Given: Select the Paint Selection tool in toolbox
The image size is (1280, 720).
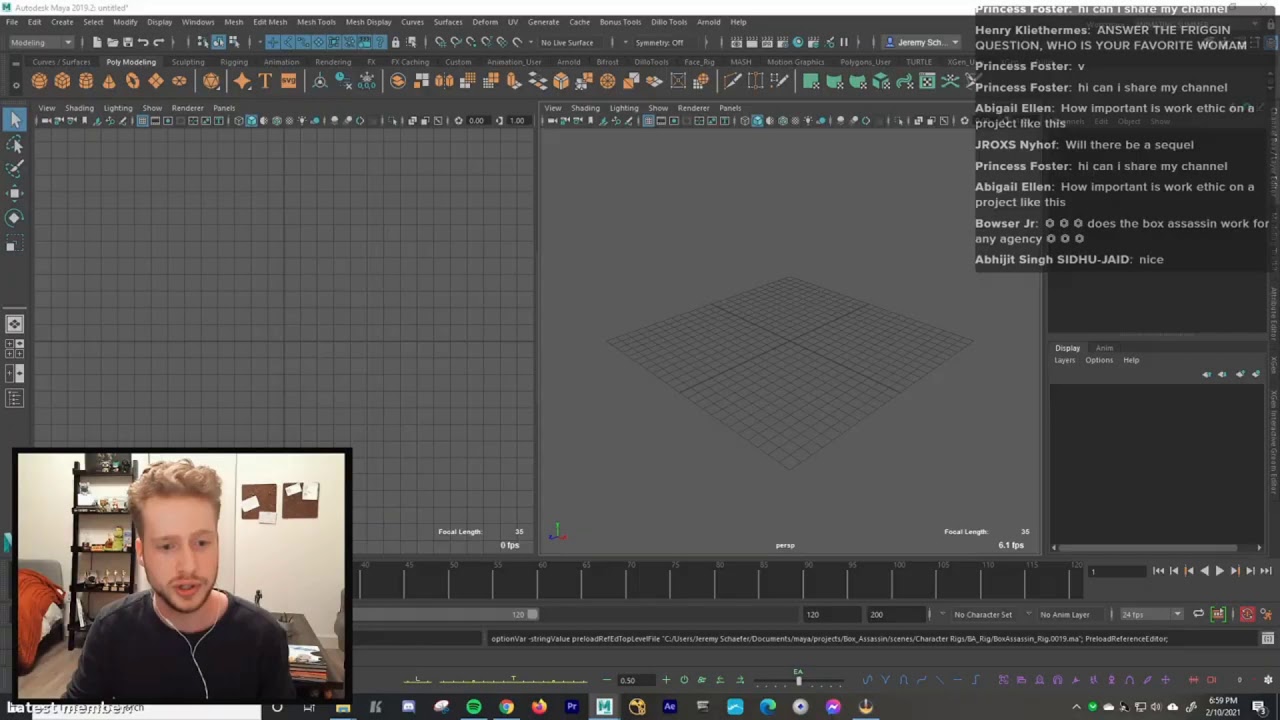Looking at the screenshot, I should coord(15,169).
